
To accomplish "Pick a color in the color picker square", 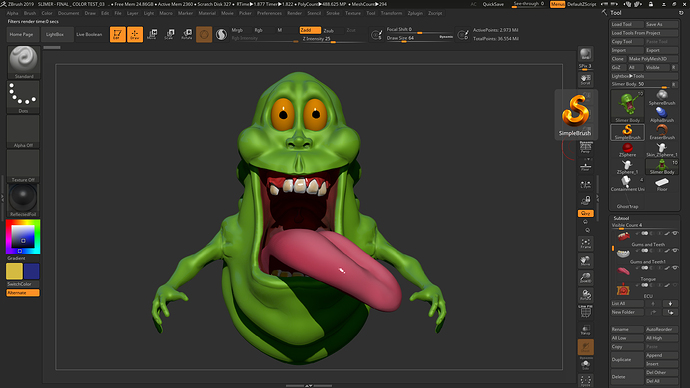I will (22, 236).
